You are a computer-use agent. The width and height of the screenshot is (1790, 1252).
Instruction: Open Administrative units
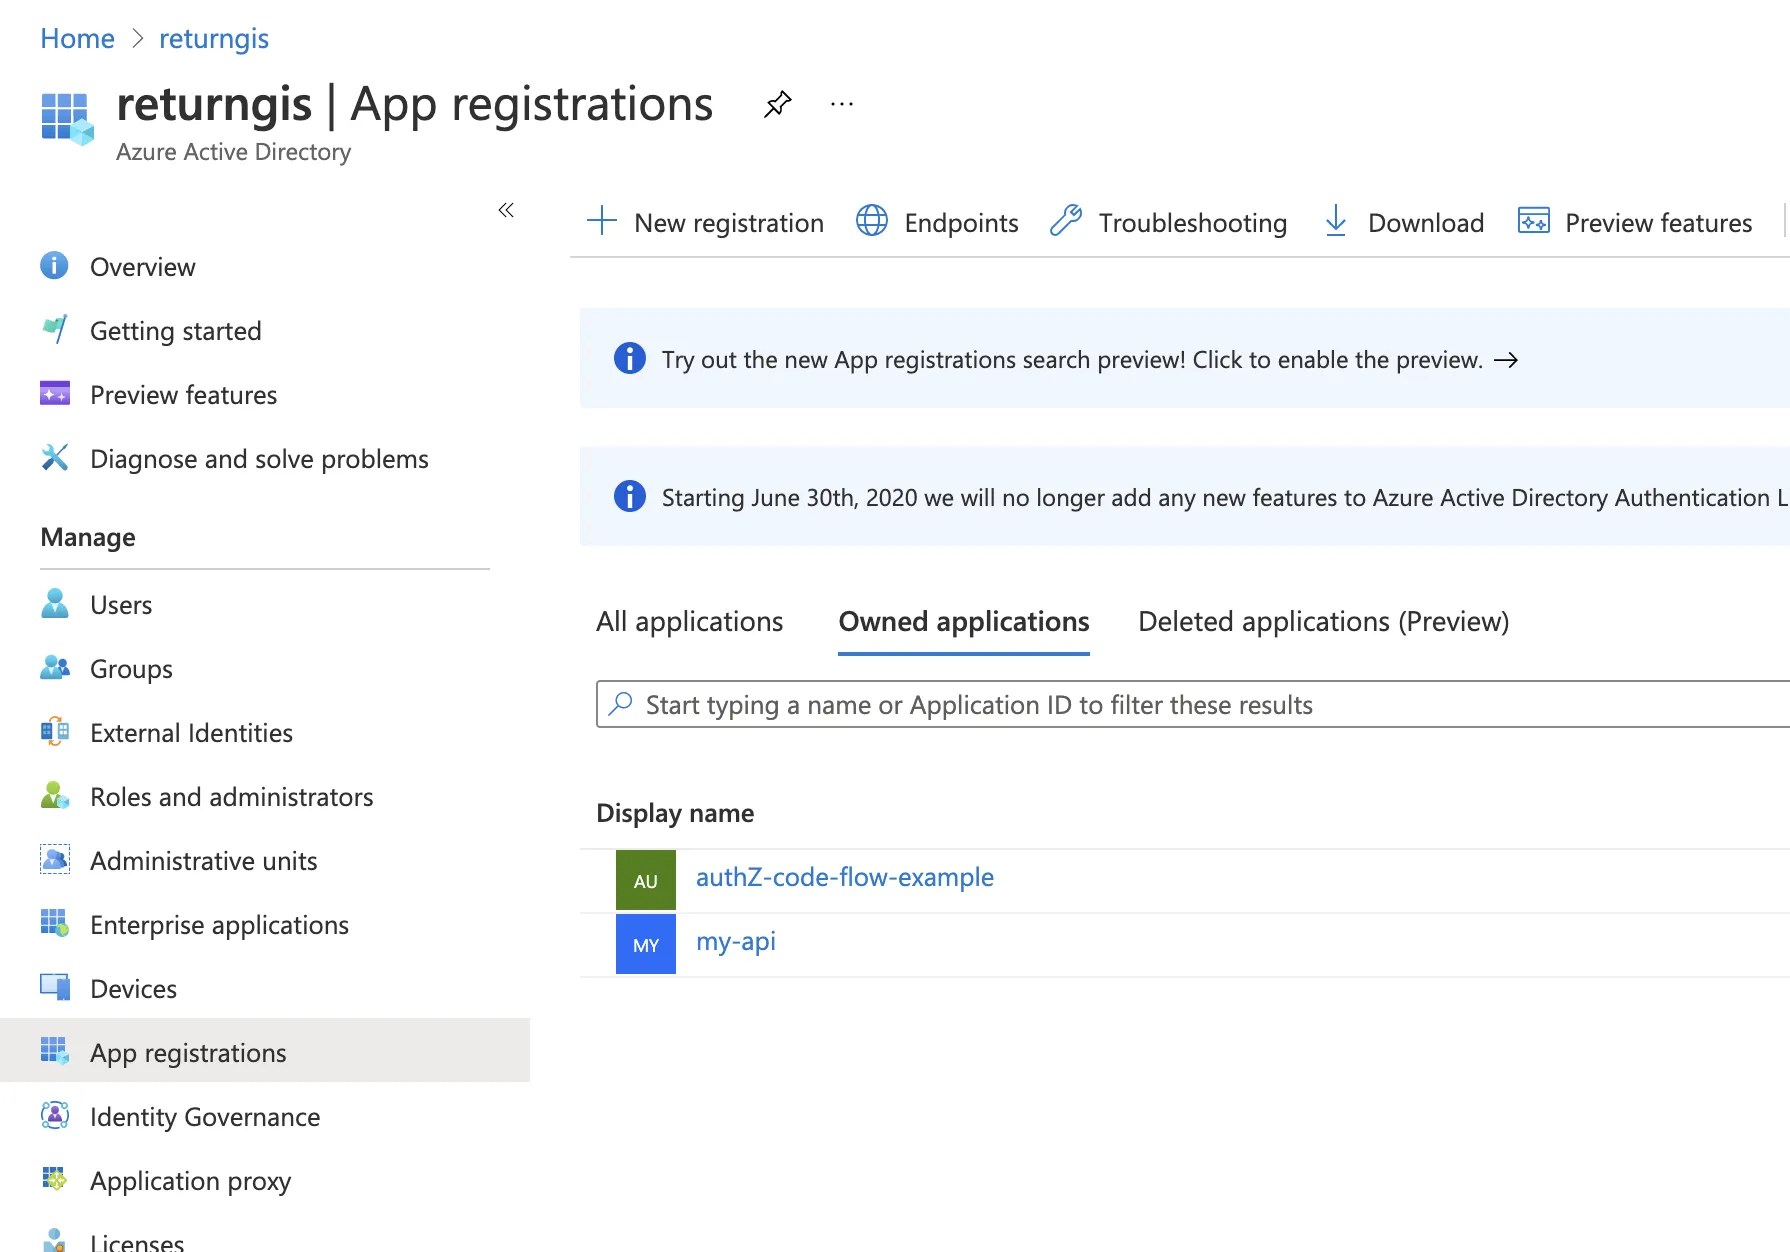pos(203,861)
